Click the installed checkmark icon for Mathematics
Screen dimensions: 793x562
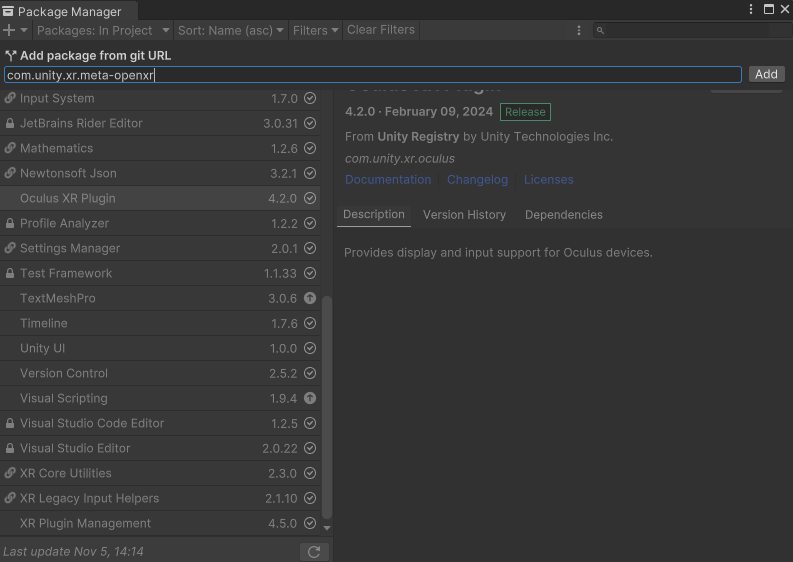[310, 148]
